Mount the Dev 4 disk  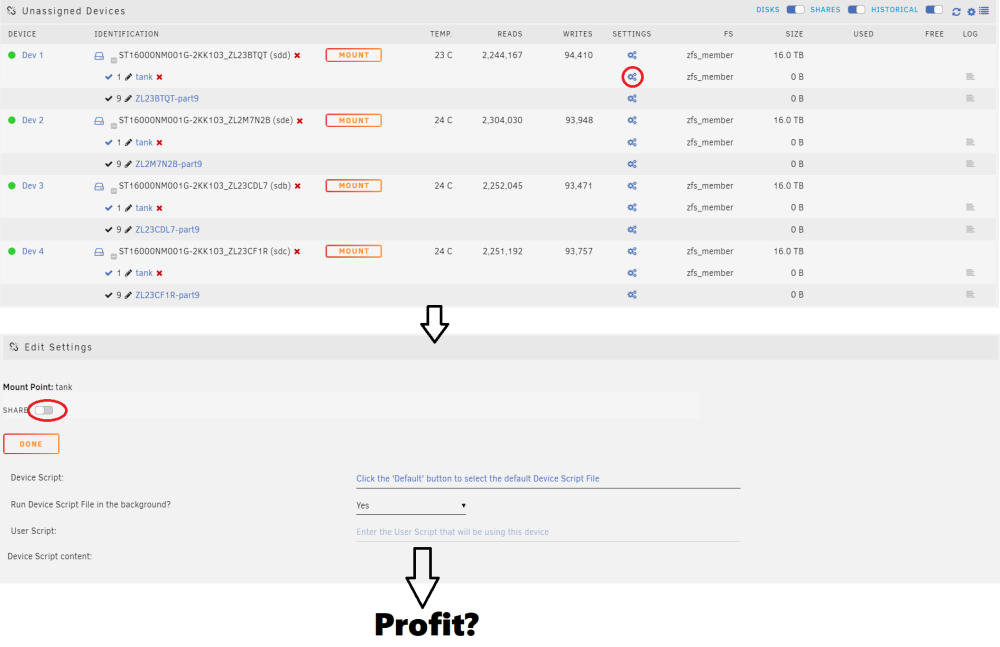(x=354, y=251)
